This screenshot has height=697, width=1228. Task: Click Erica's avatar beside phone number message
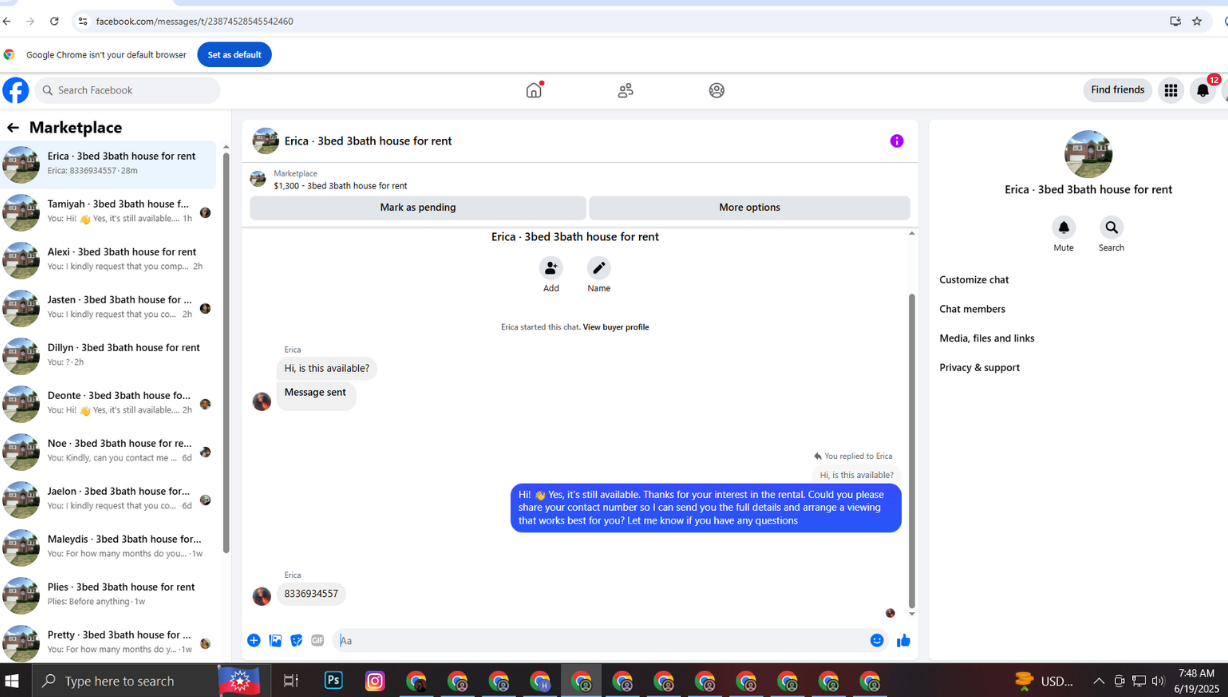pos(262,596)
